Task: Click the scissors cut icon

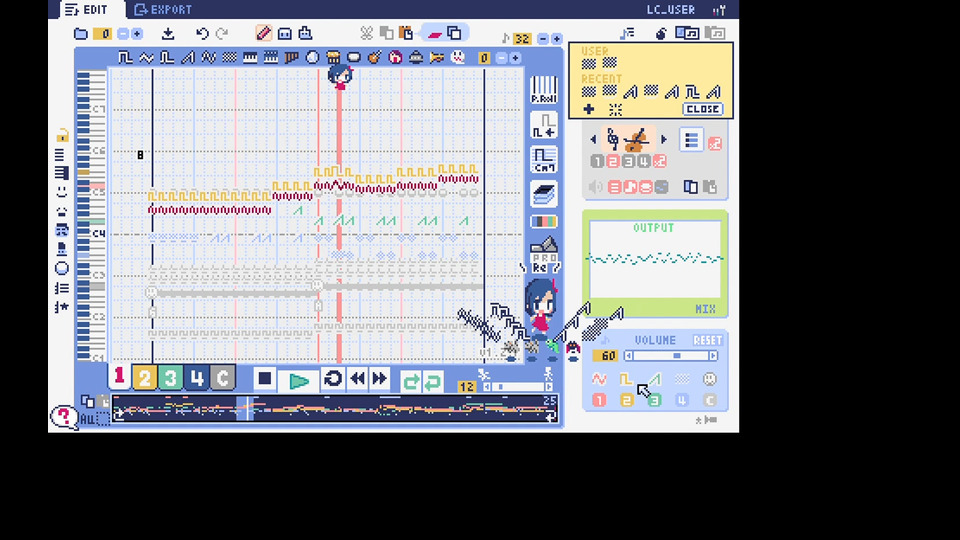Action: click(x=366, y=33)
